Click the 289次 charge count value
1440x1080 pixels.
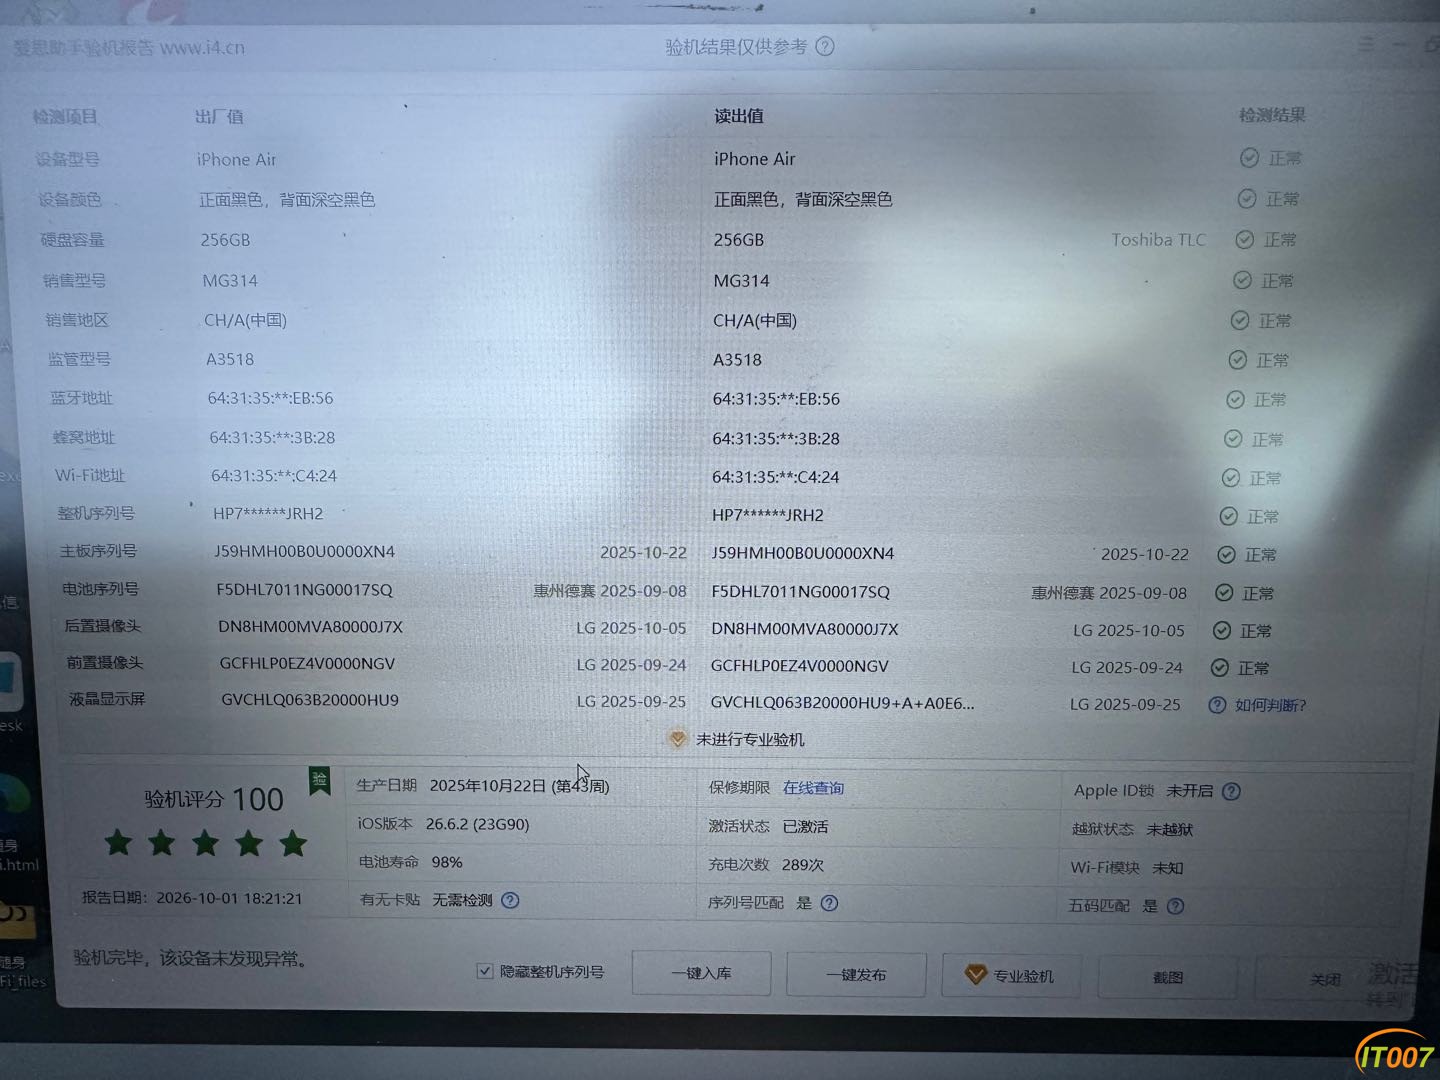coord(803,865)
